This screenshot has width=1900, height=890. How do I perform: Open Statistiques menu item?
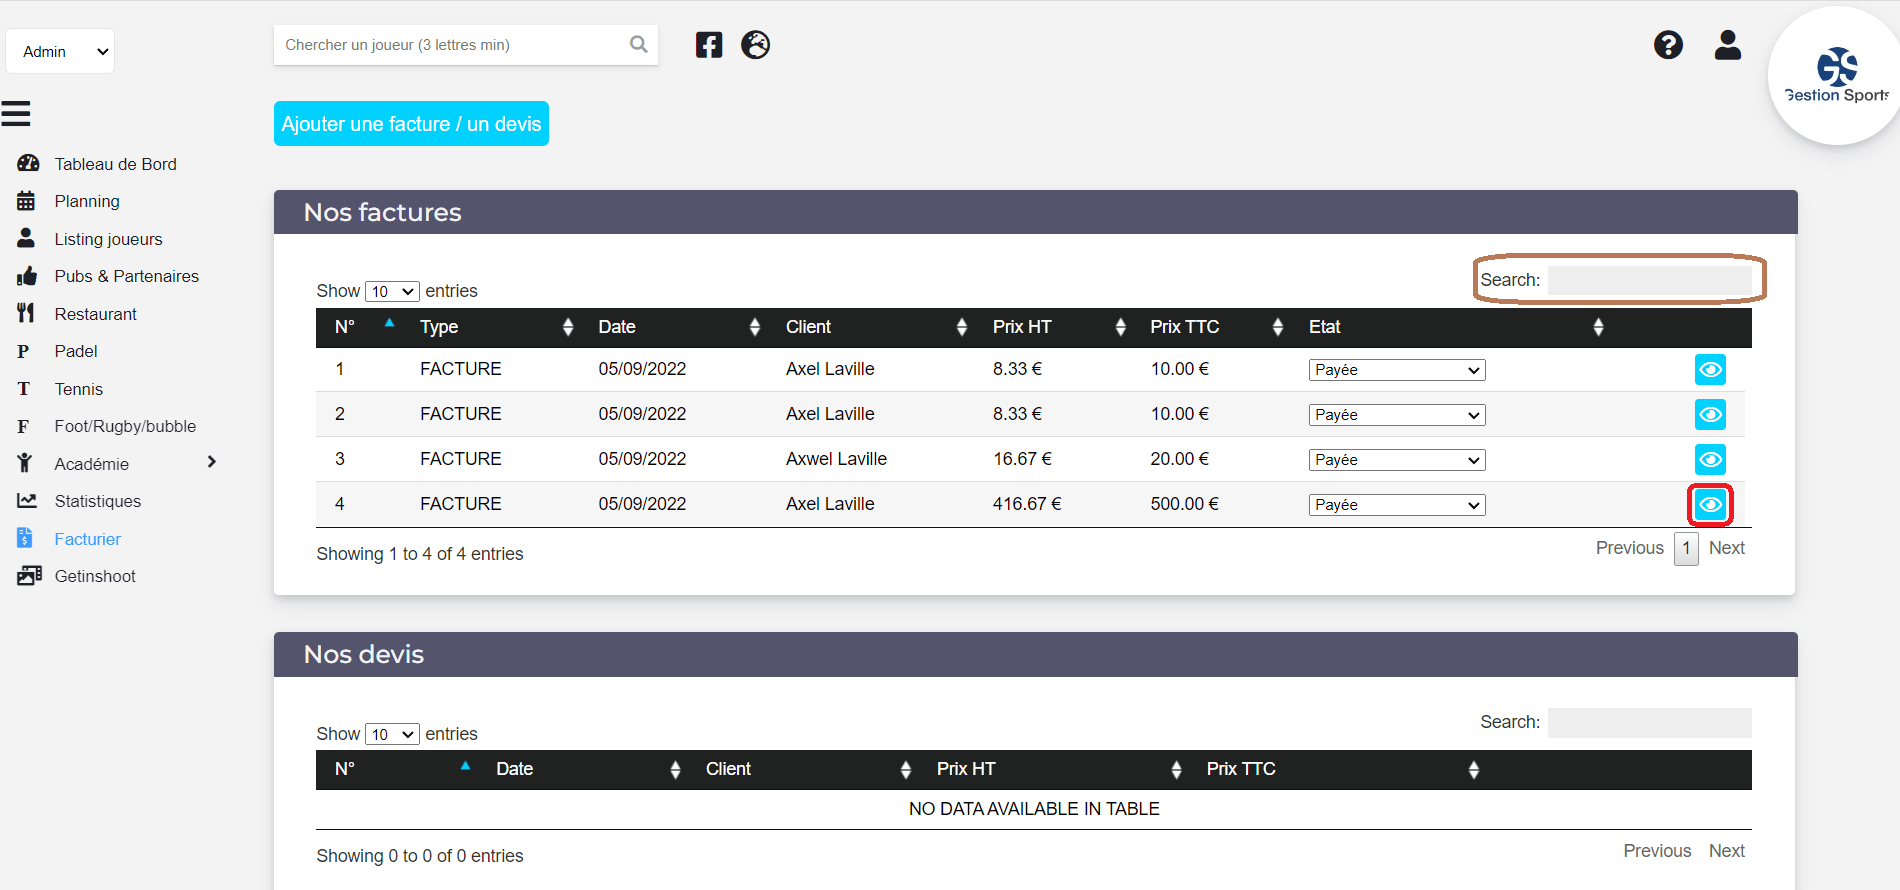97,501
